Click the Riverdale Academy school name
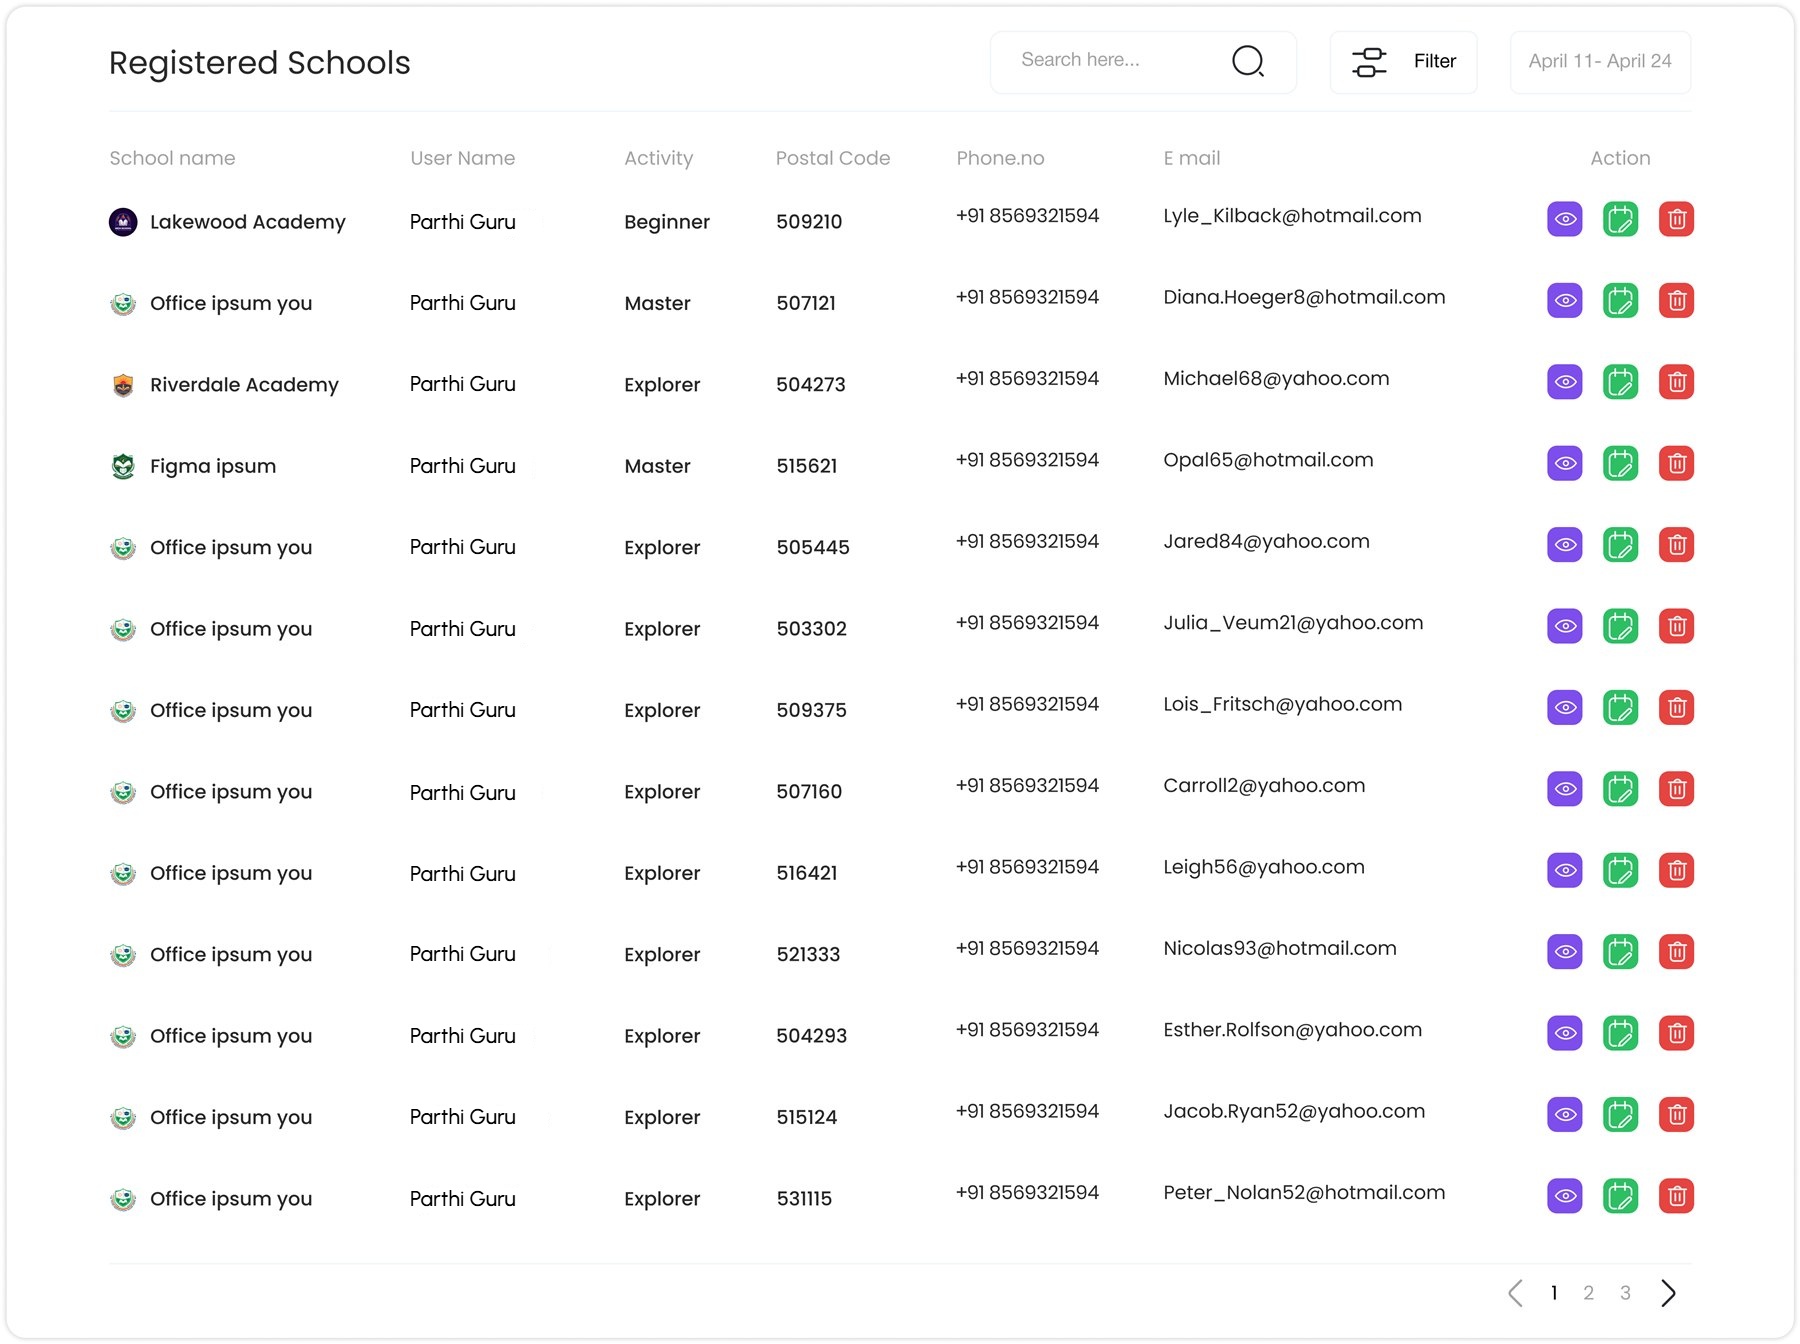This screenshot has height=1344, width=1800. 244,385
